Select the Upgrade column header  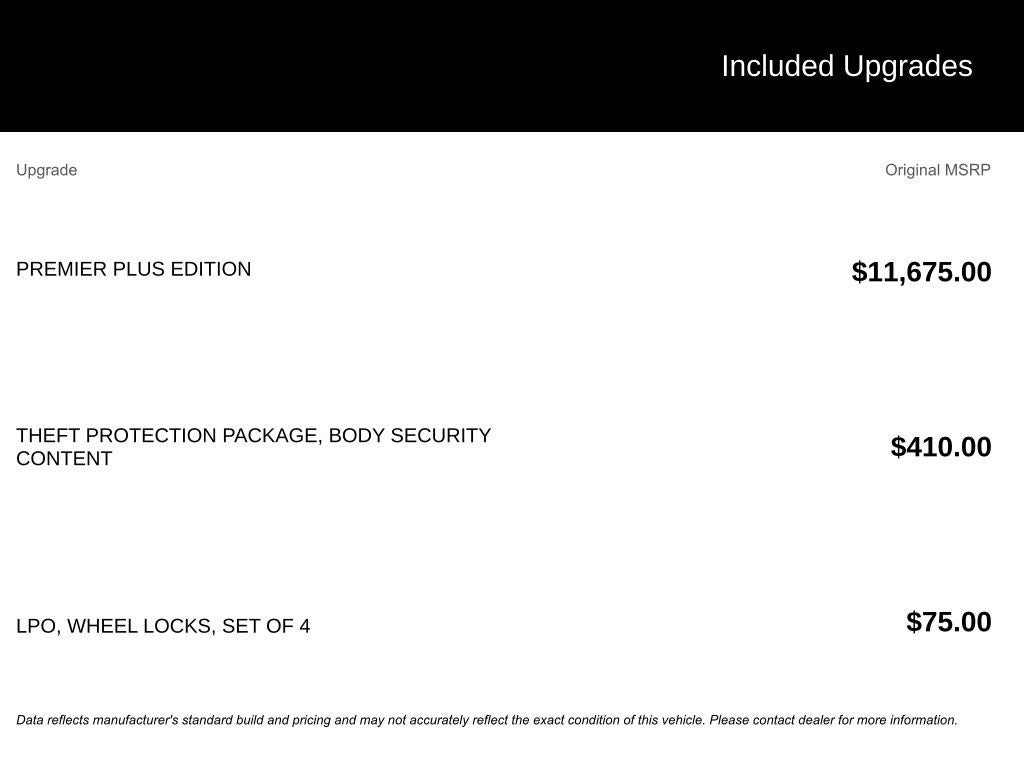click(x=46, y=170)
